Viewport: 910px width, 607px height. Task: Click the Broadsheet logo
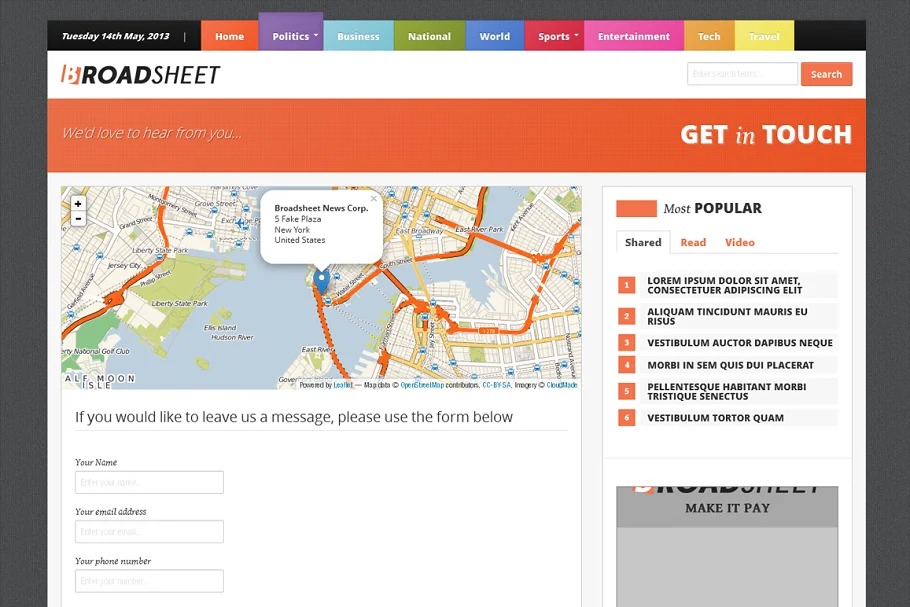click(x=140, y=74)
